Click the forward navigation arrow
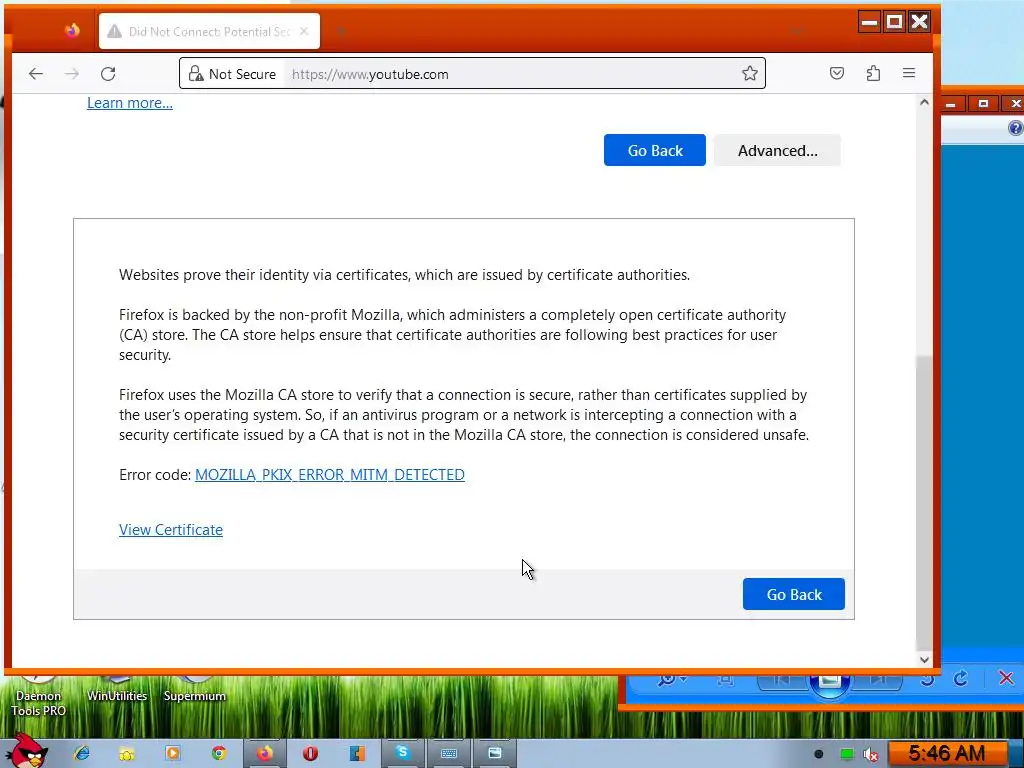 click(x=72, y=74)
